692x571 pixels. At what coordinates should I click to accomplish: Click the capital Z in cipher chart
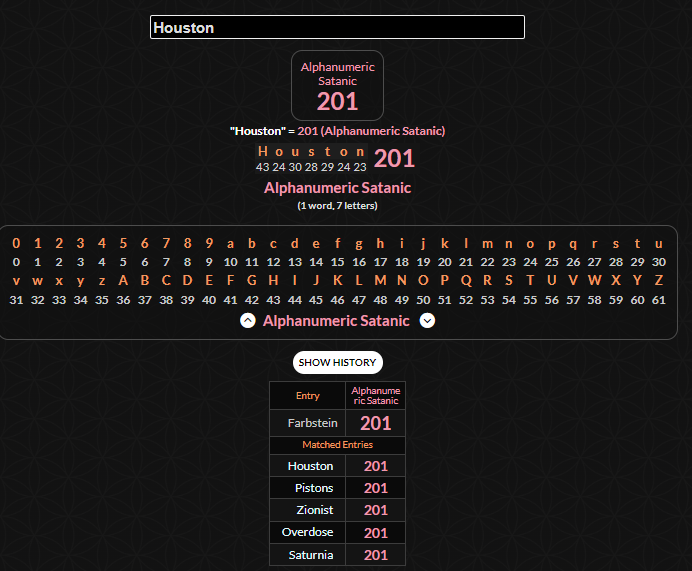pyautogui.click(x=658, y=280)
